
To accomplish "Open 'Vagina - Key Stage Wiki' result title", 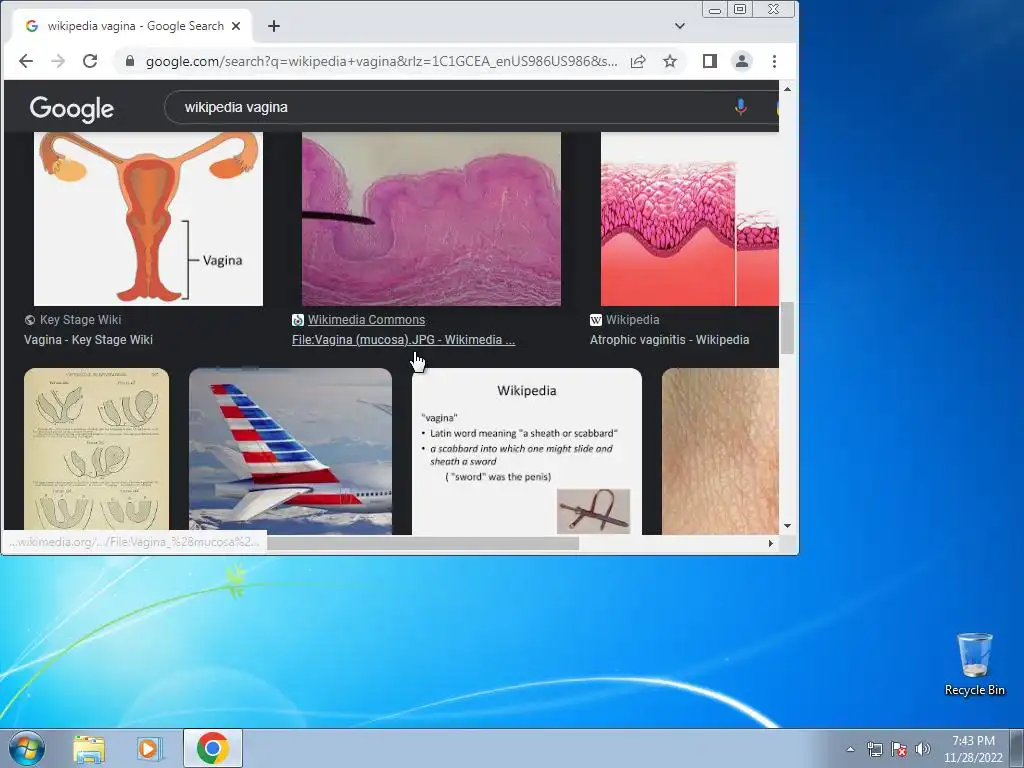I will pyautogui.click(x=88, y=340).
